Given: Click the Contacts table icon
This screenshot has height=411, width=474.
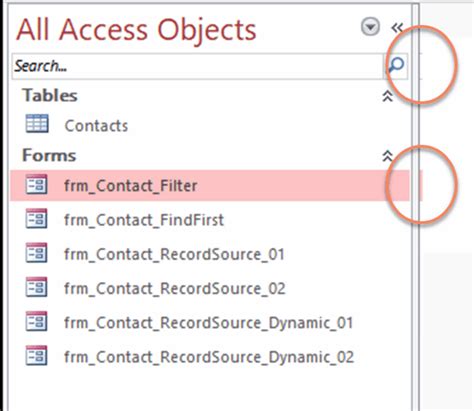Looking at the screenshot, I should [x=37, y=123].
